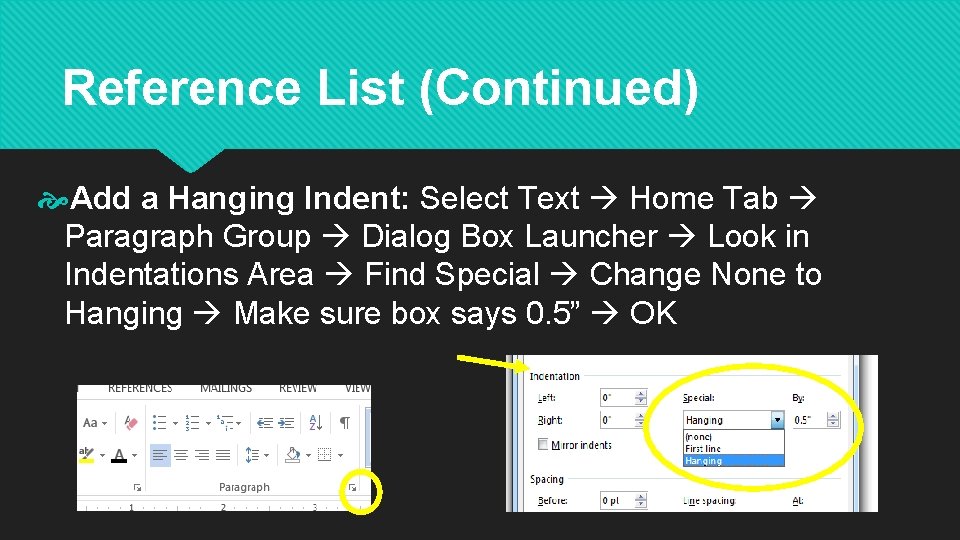Screen dimensions: 960x540
Task: Expand the font color dropdown arrow
Action: (135, 456)
